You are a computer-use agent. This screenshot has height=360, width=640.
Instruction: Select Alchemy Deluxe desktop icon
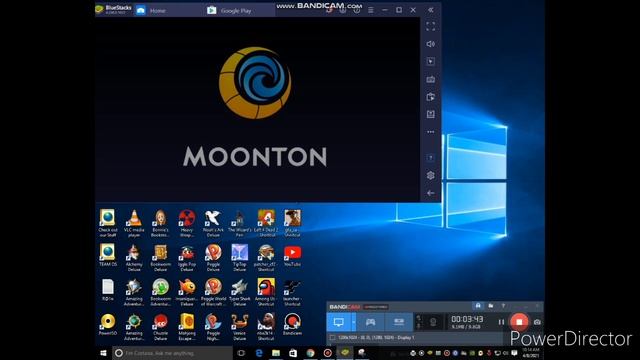pos(134,258)
